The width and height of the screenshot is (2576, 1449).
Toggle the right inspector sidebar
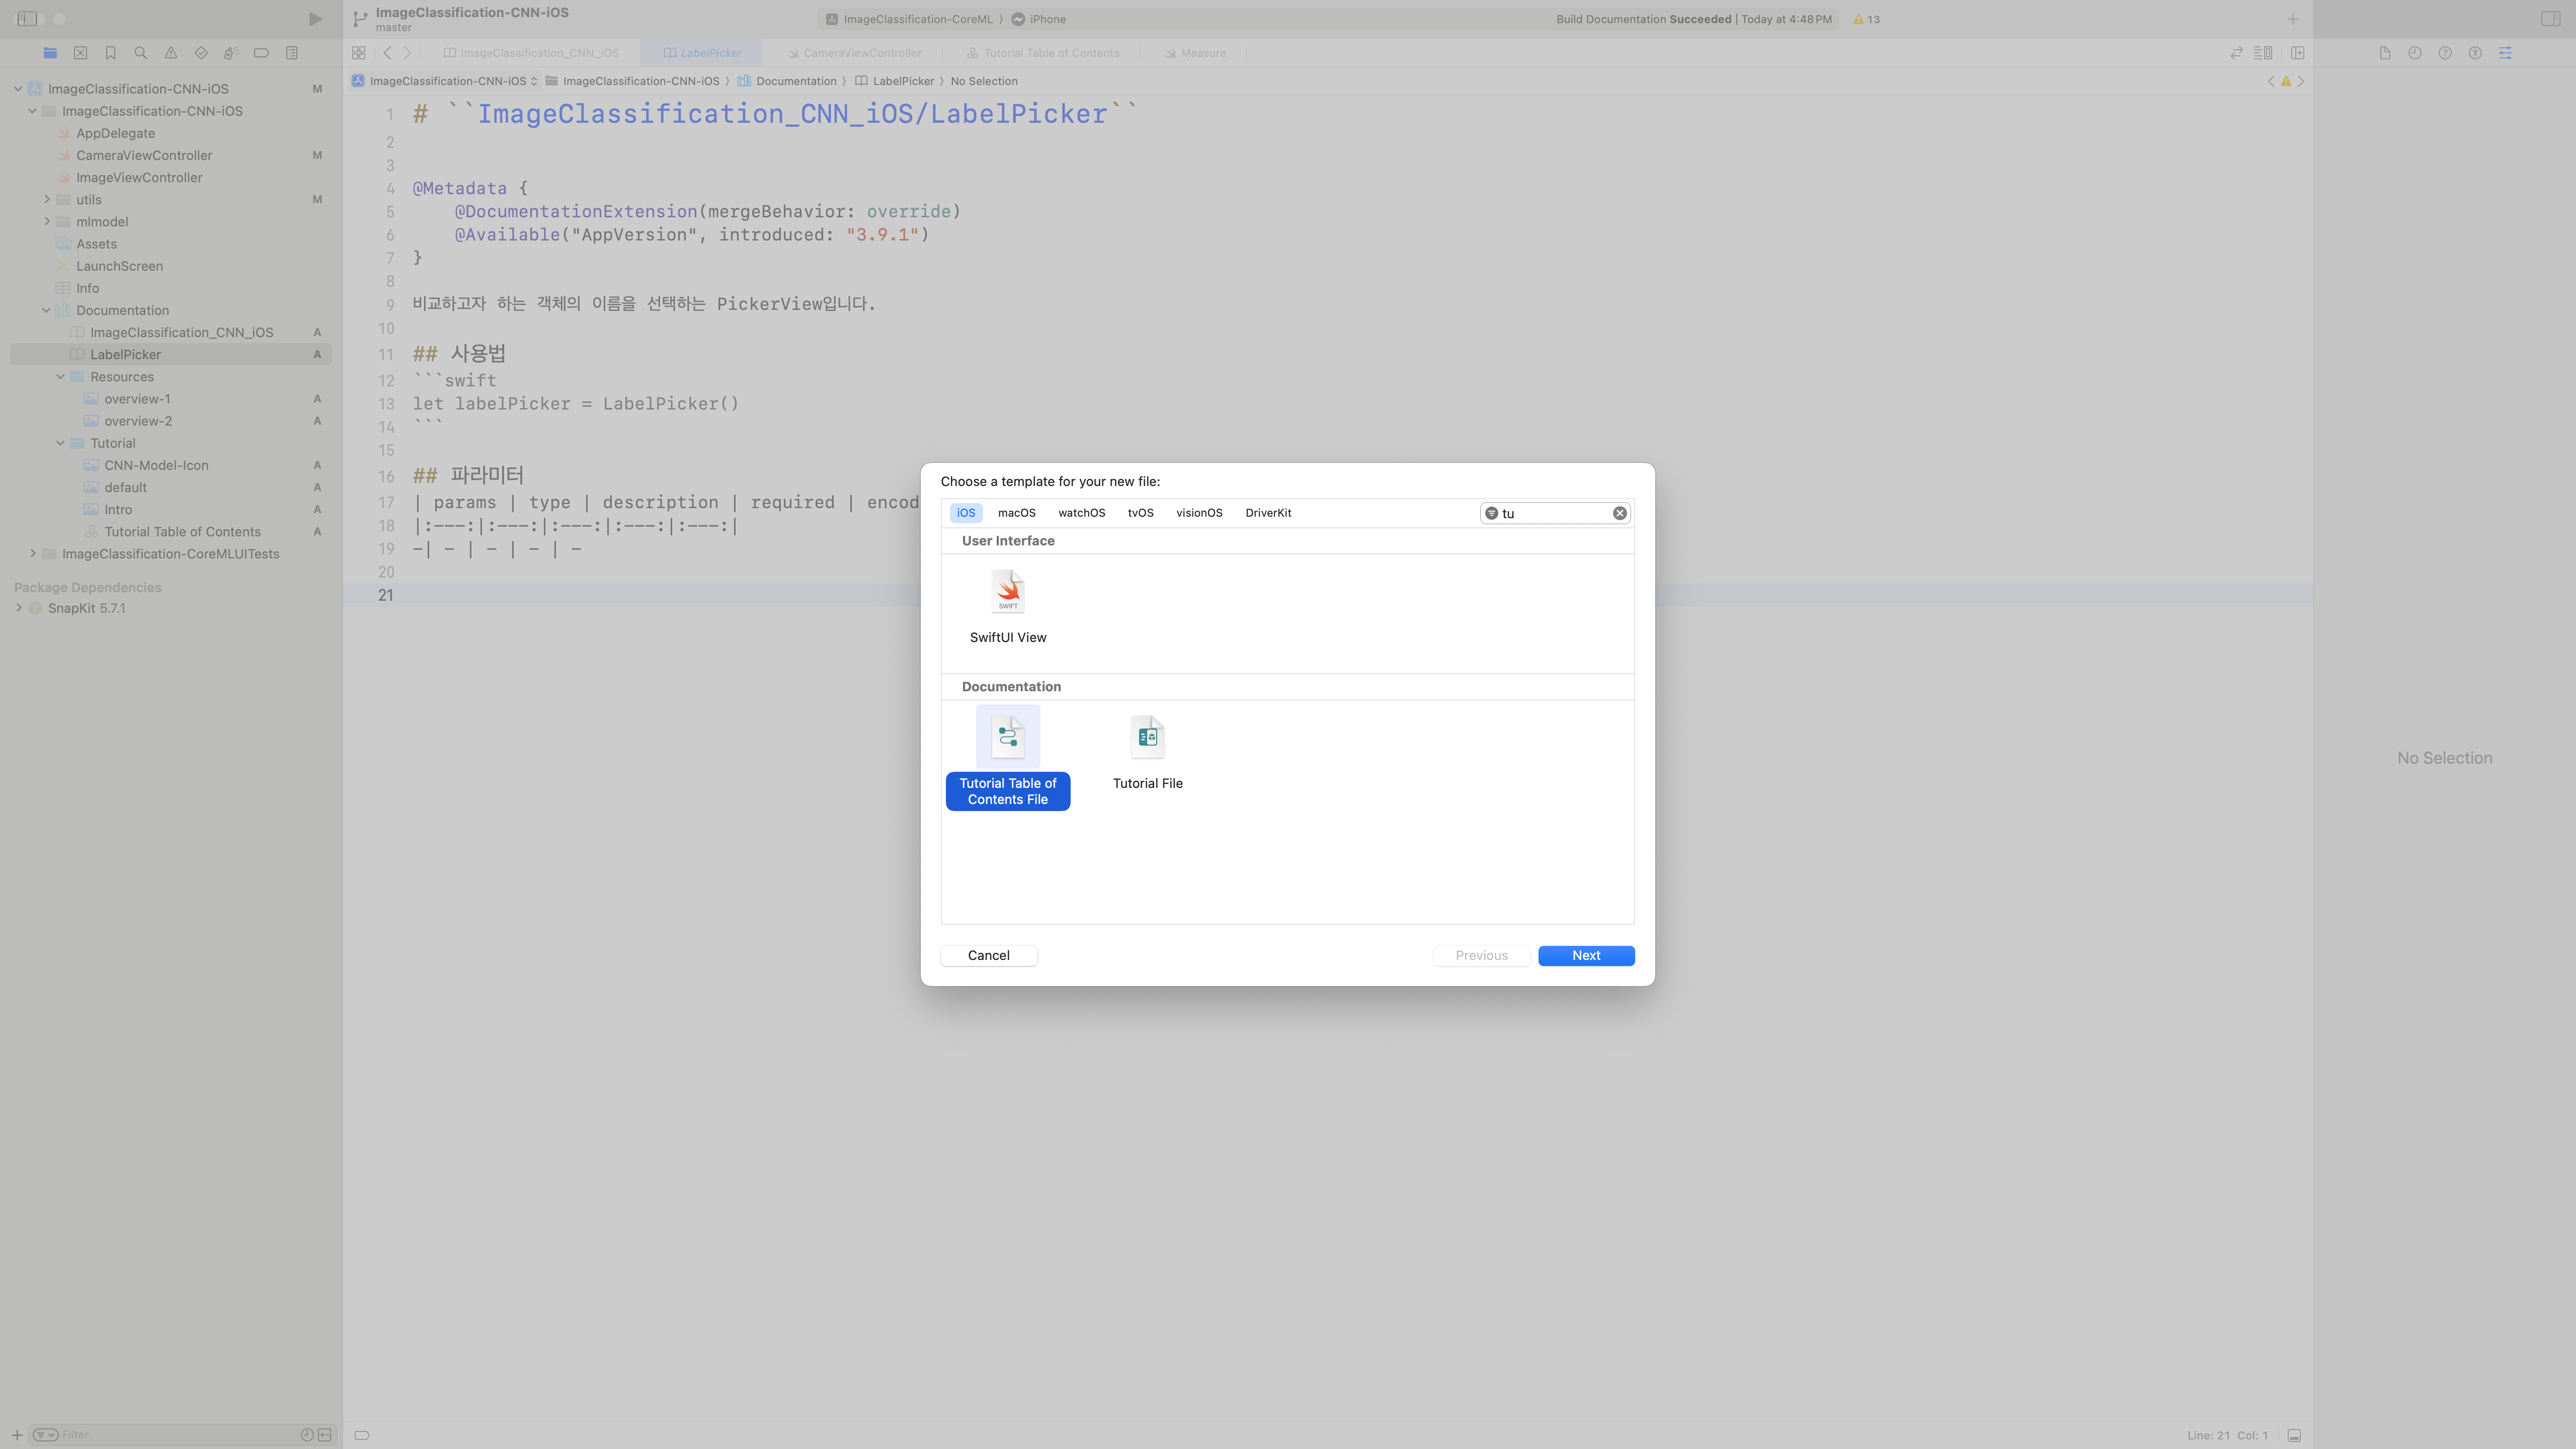[x=2550, y=19]
